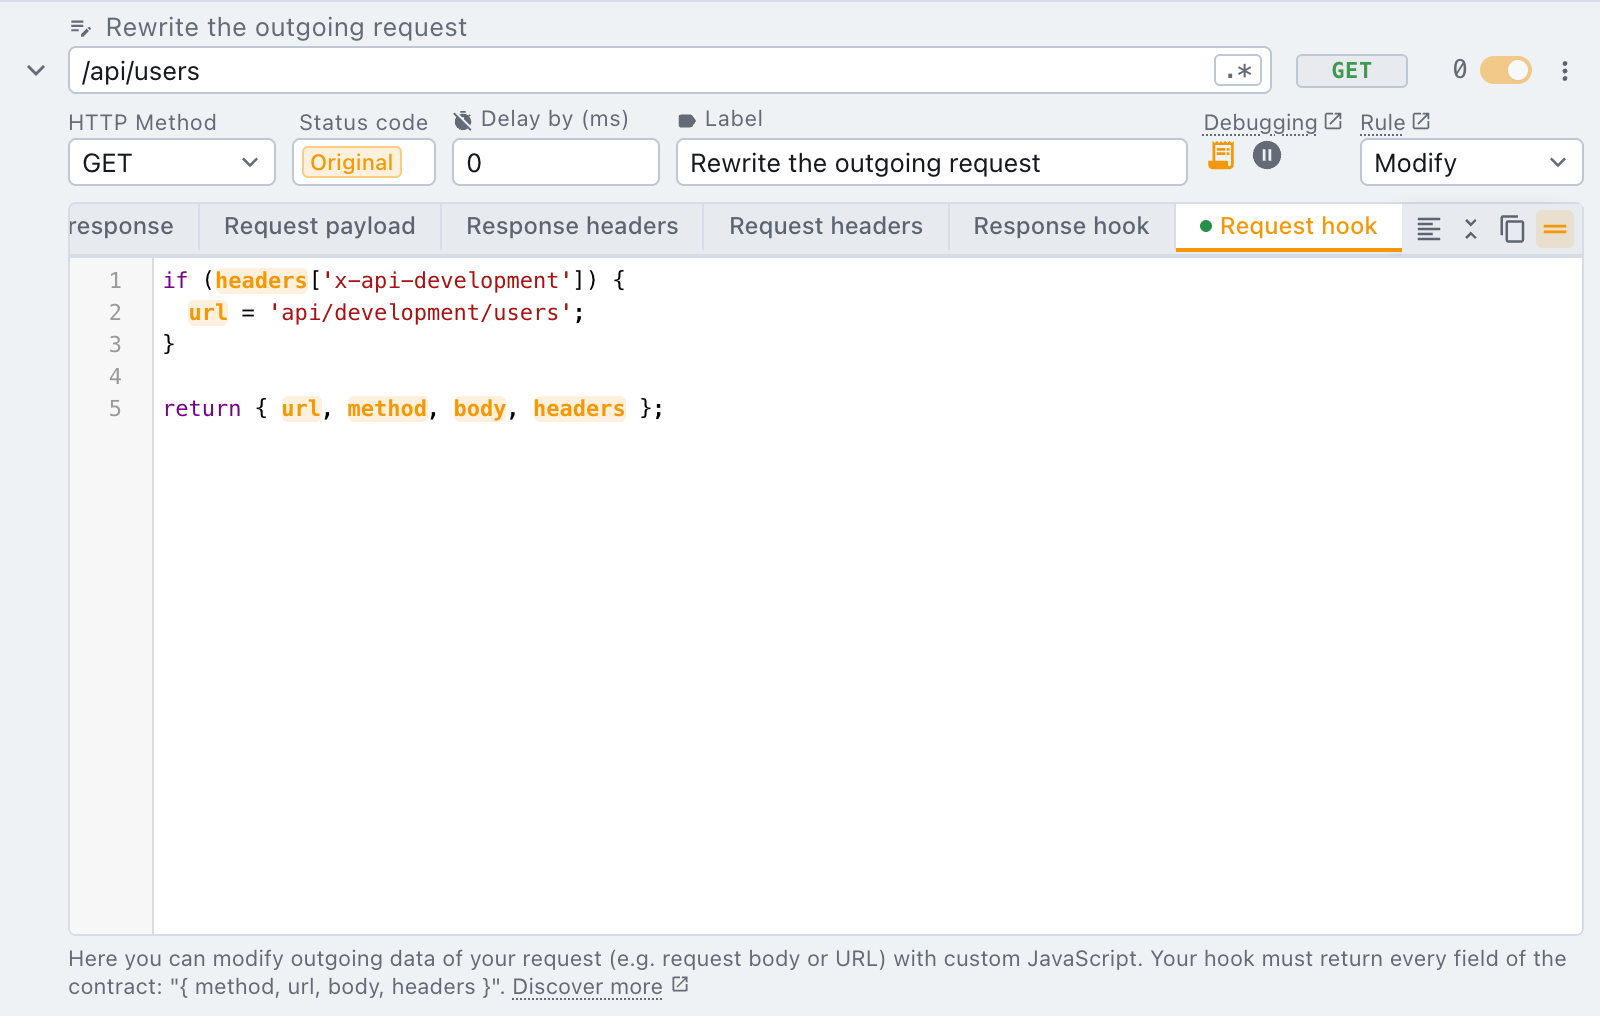The width and height of the screenshot is (1600, 1016).
Task: Collapse the rule with the left chevron
Action: click(36, 71)
